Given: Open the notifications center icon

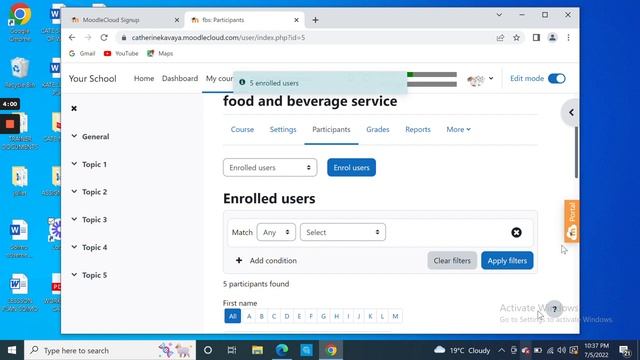Looking at the screenshot, I should click(x=624, y=350).
